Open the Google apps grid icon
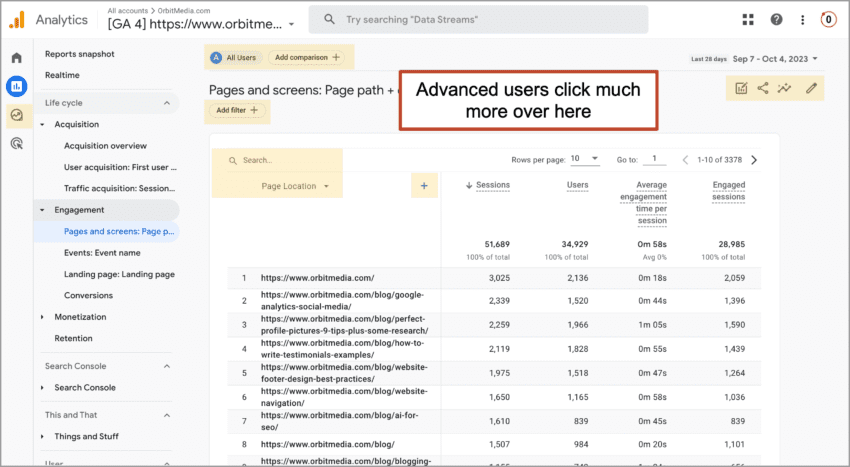850x467 pixels. (748, 20)
